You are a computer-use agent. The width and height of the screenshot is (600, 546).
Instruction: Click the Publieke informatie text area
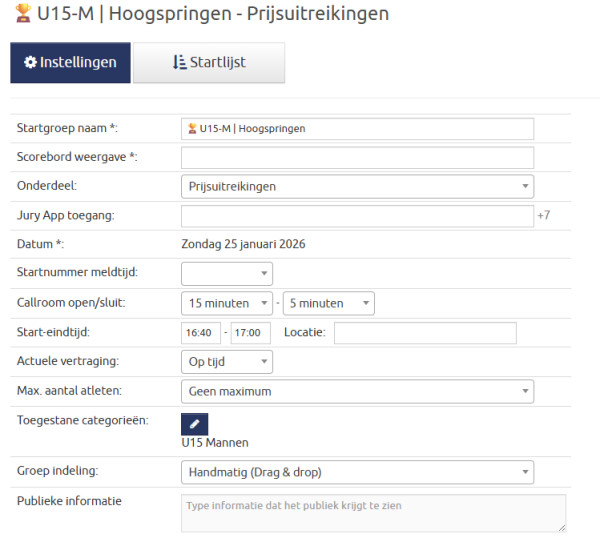[x=373, y=513]
